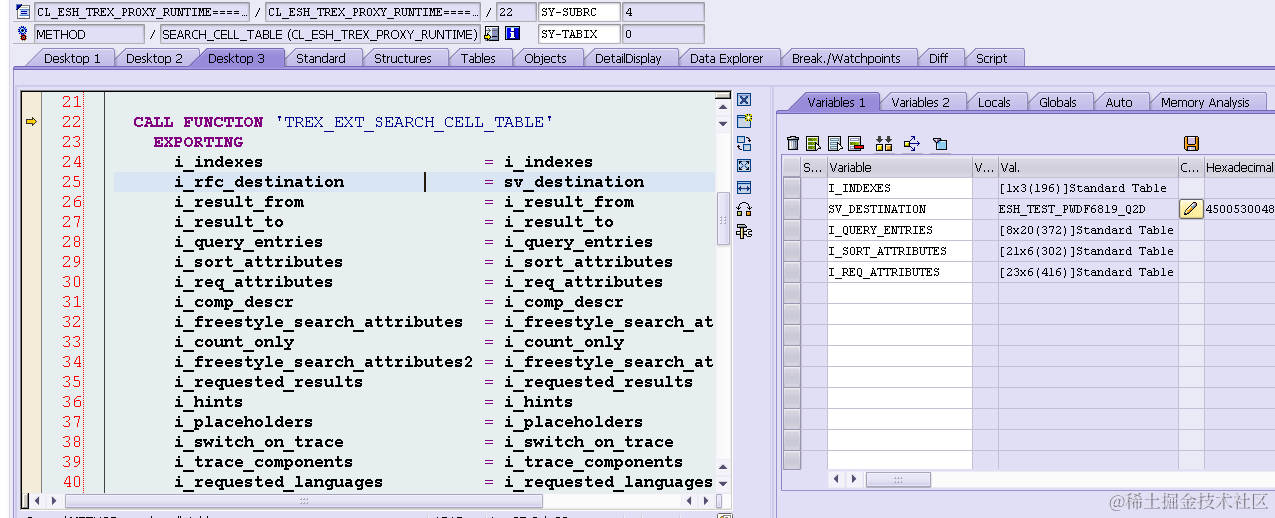Click the icon left of the info button

[491, 34]
